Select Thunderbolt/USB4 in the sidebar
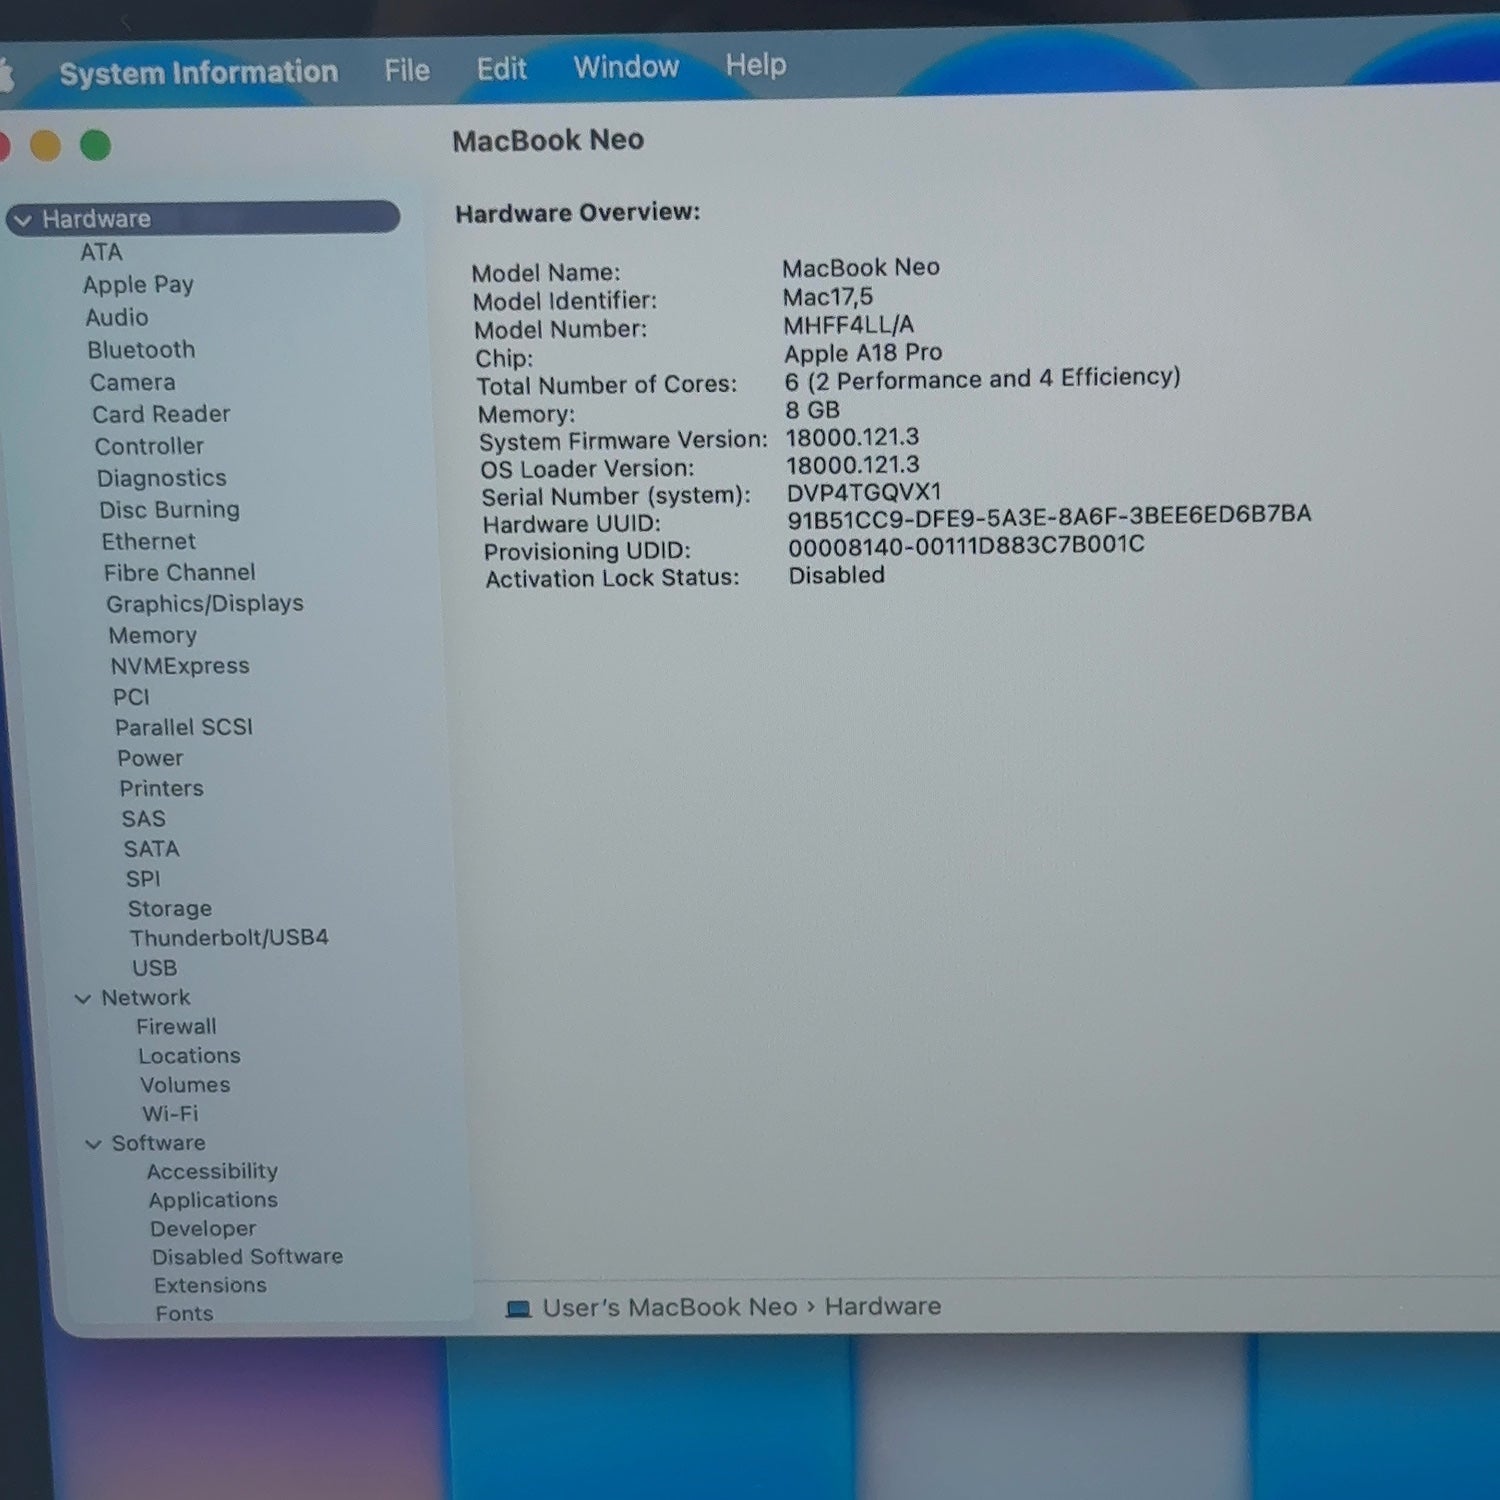 (228, 938)
